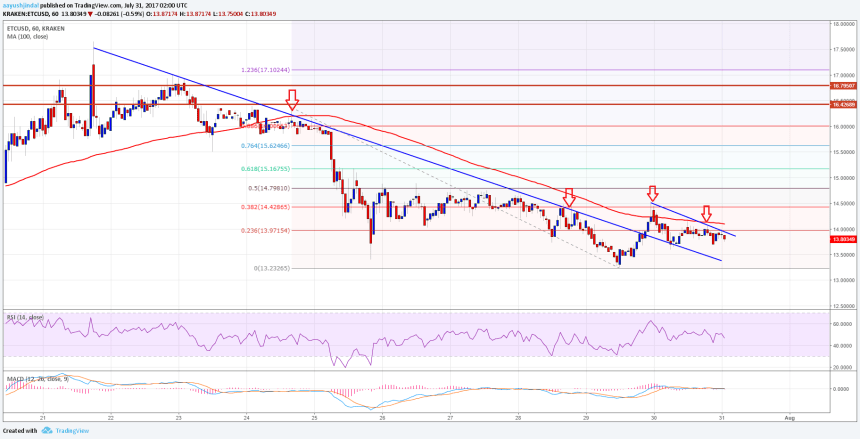
Task: Select the MACD (12, 26, close, 9) label
Action: point(37,379)
